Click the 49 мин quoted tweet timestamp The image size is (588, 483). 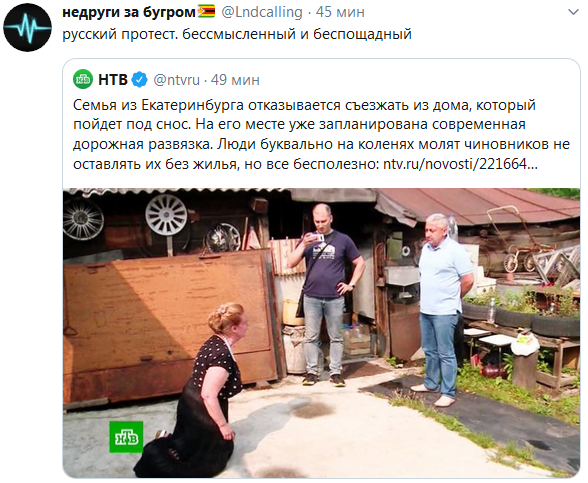click(x=235, y=80)
